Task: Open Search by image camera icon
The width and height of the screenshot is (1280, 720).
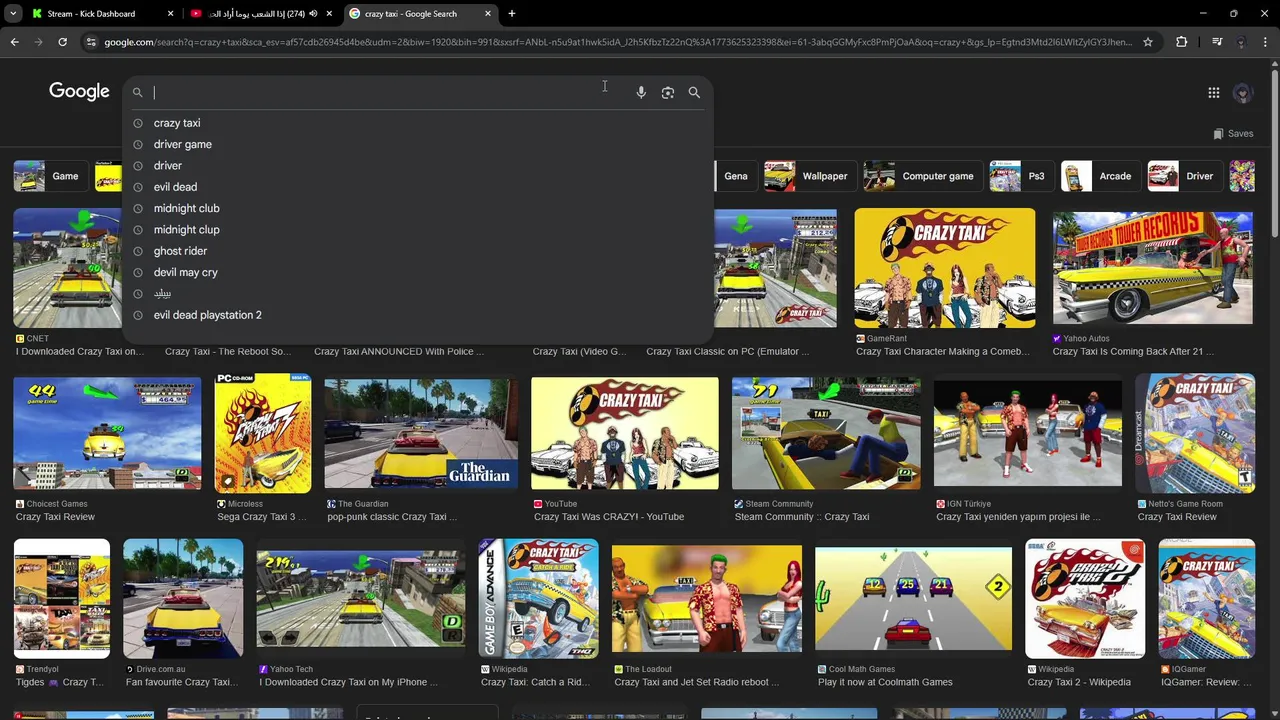Action: 668,92
